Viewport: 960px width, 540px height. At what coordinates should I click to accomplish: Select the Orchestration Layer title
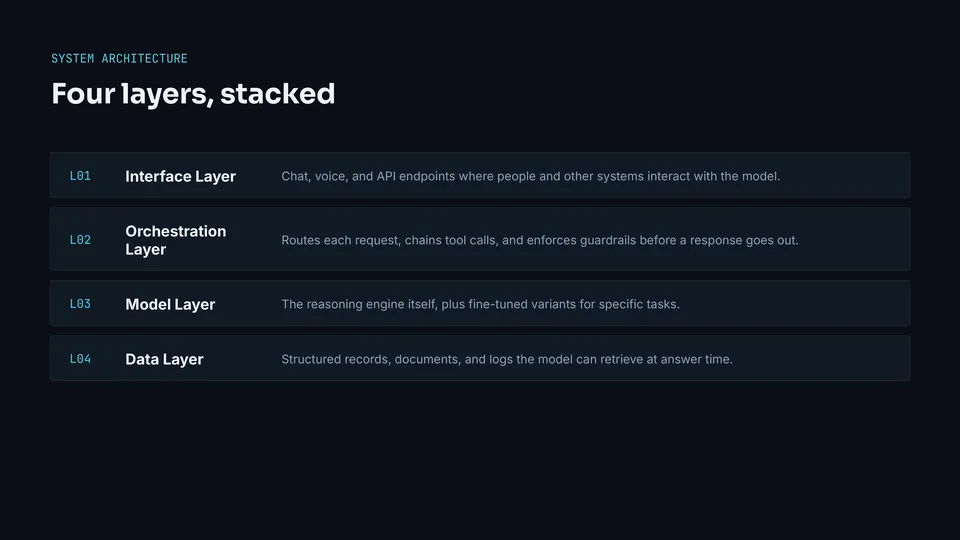pyautogui.click(x=176, y=240)
